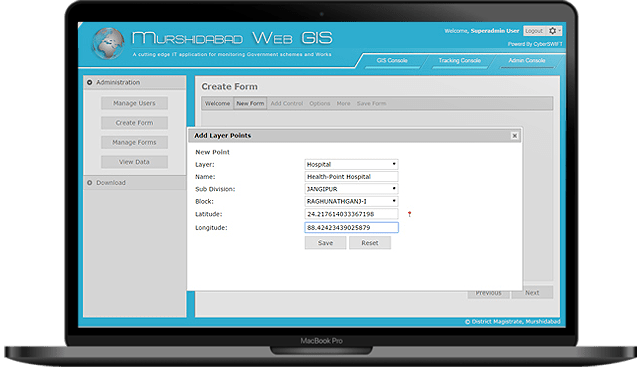Click the globe logo in the header
The height and width of the screenshot is (367, 640).
(x=108, y=43)
